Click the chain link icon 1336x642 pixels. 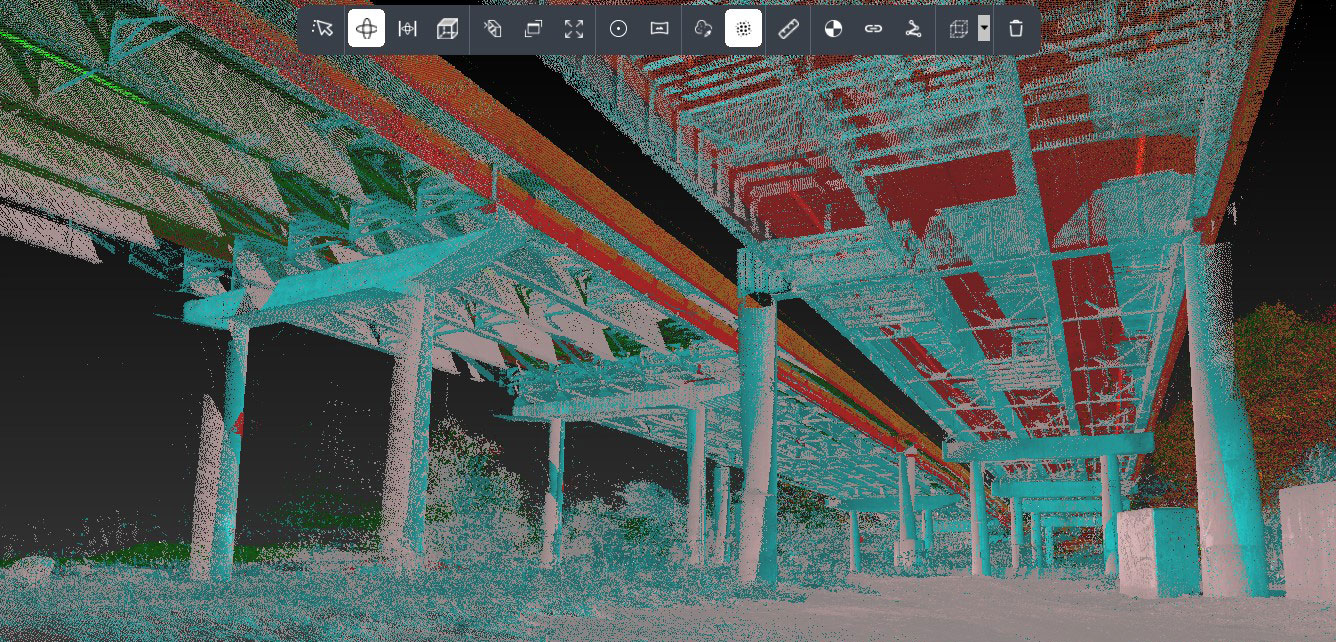tap(873, 28)
